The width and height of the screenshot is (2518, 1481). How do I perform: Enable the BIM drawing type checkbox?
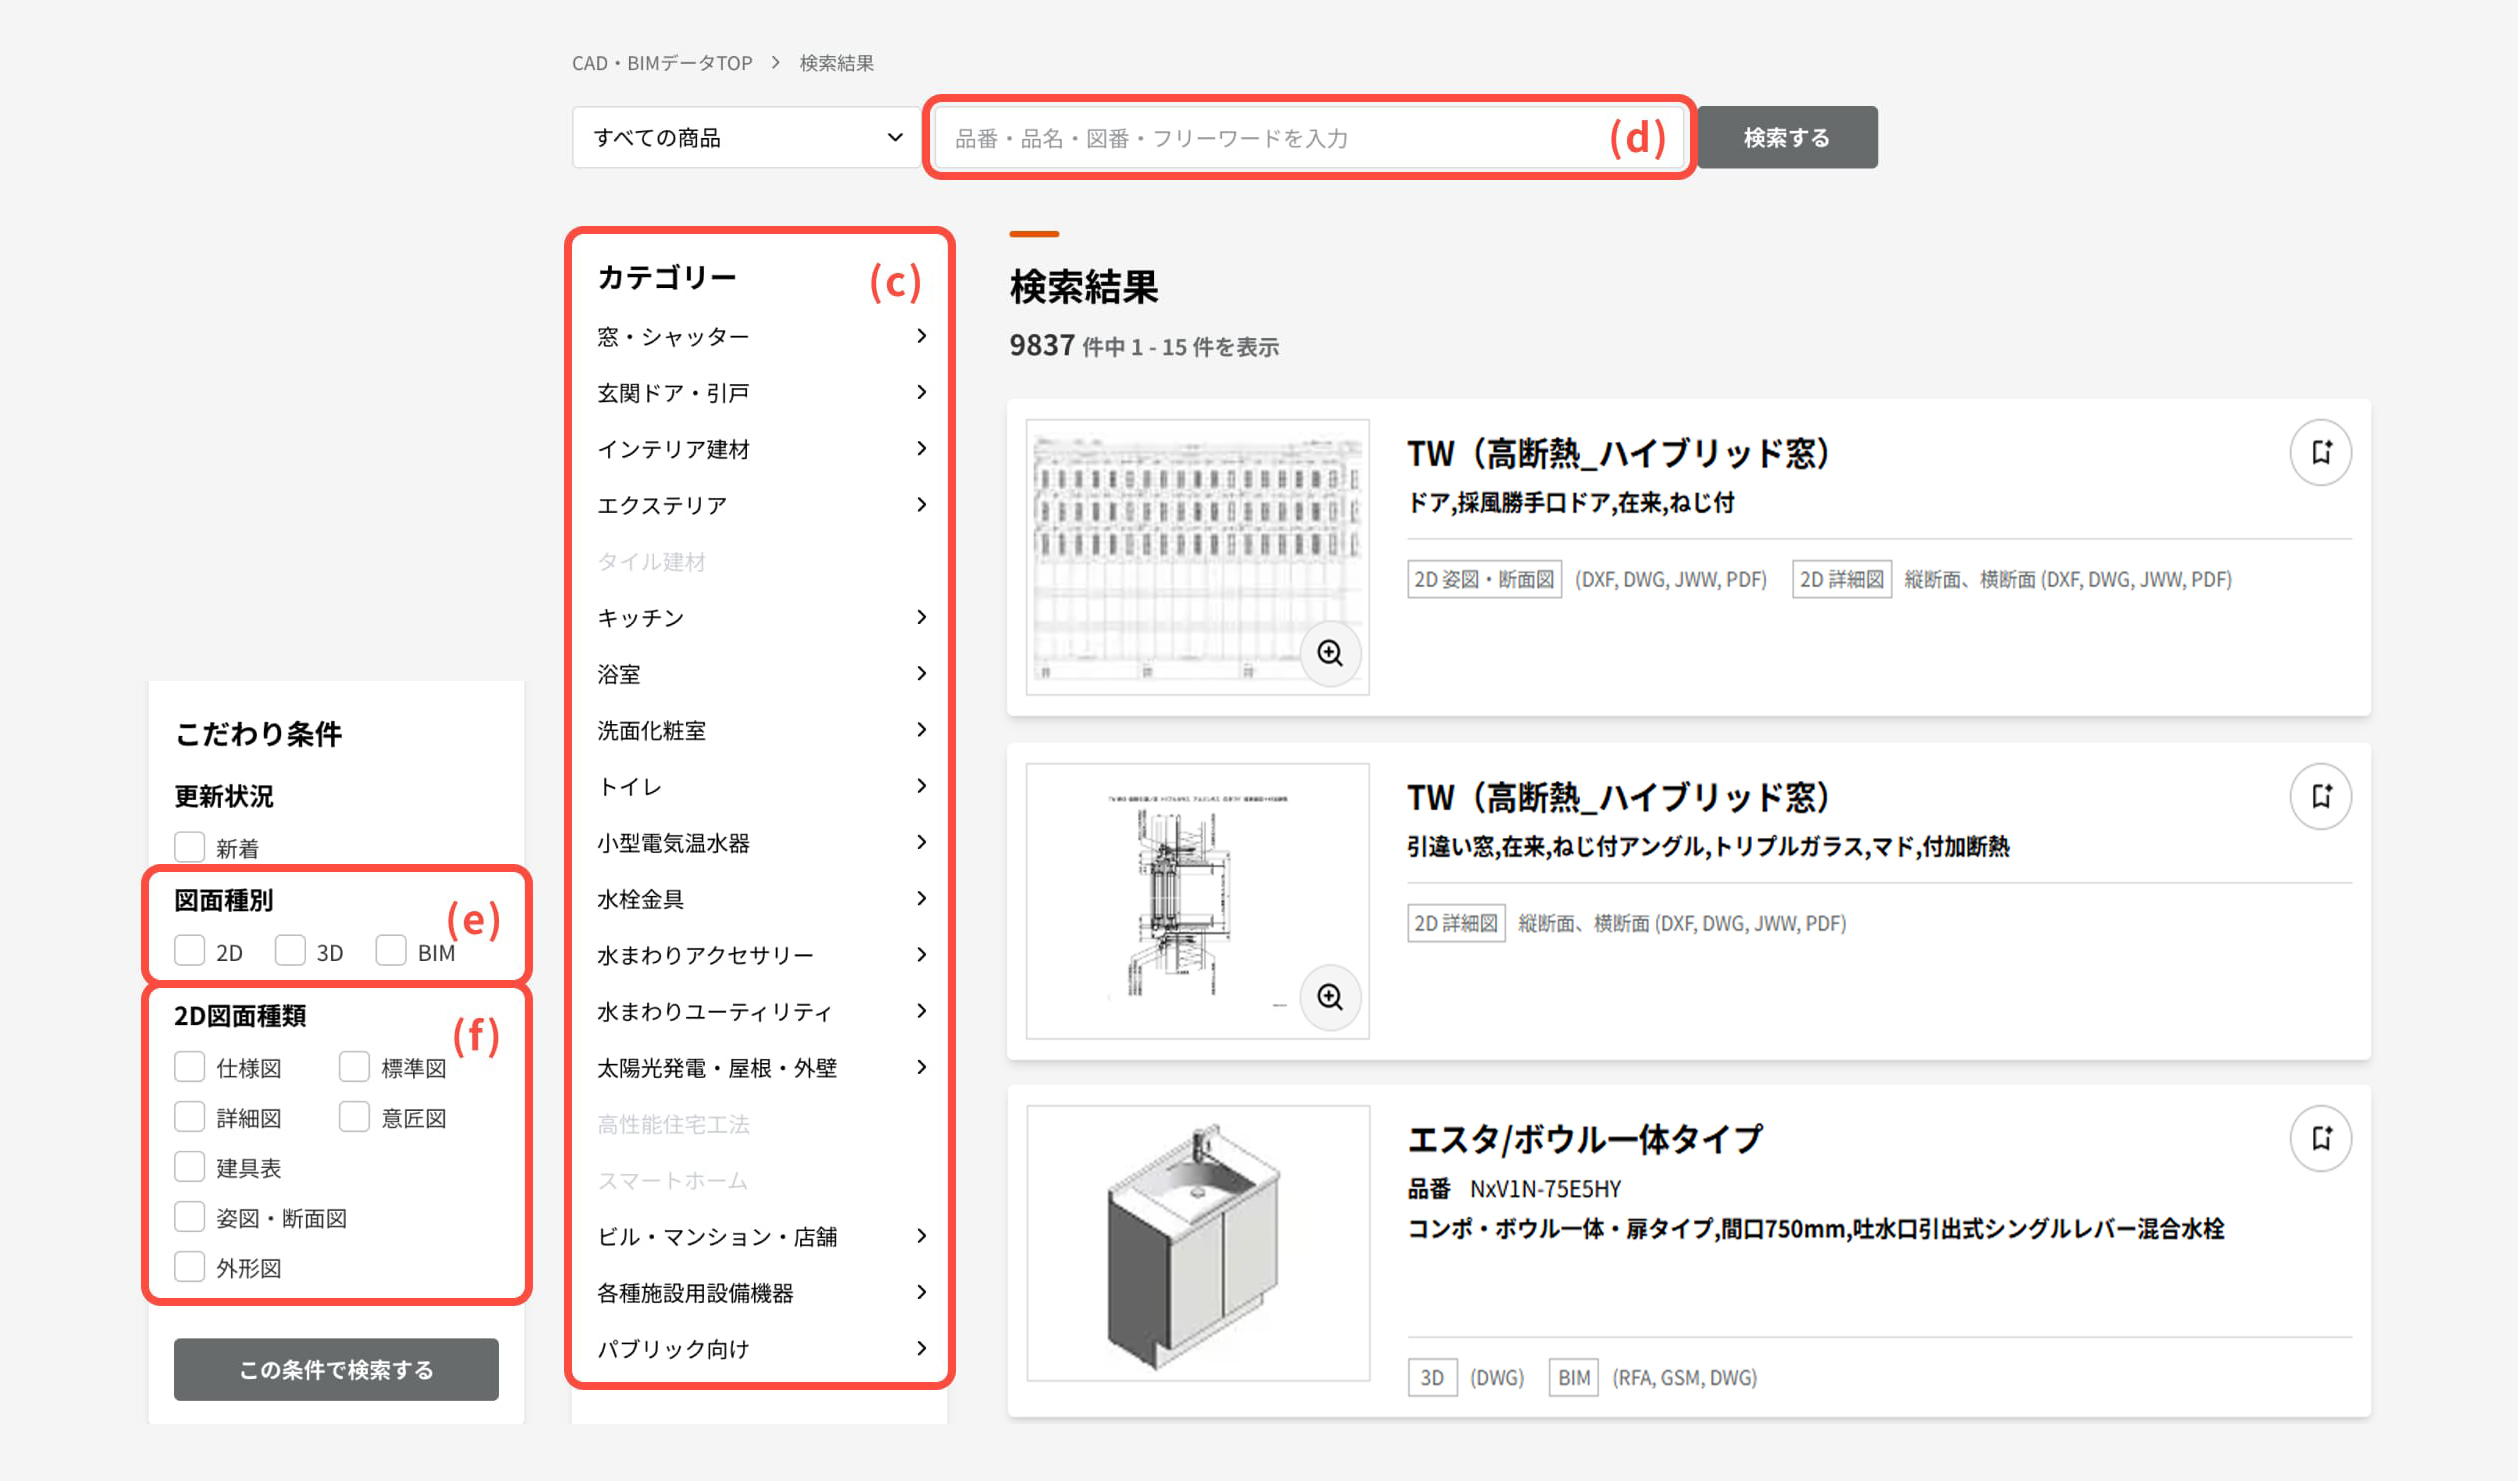[x=391, y=951]
